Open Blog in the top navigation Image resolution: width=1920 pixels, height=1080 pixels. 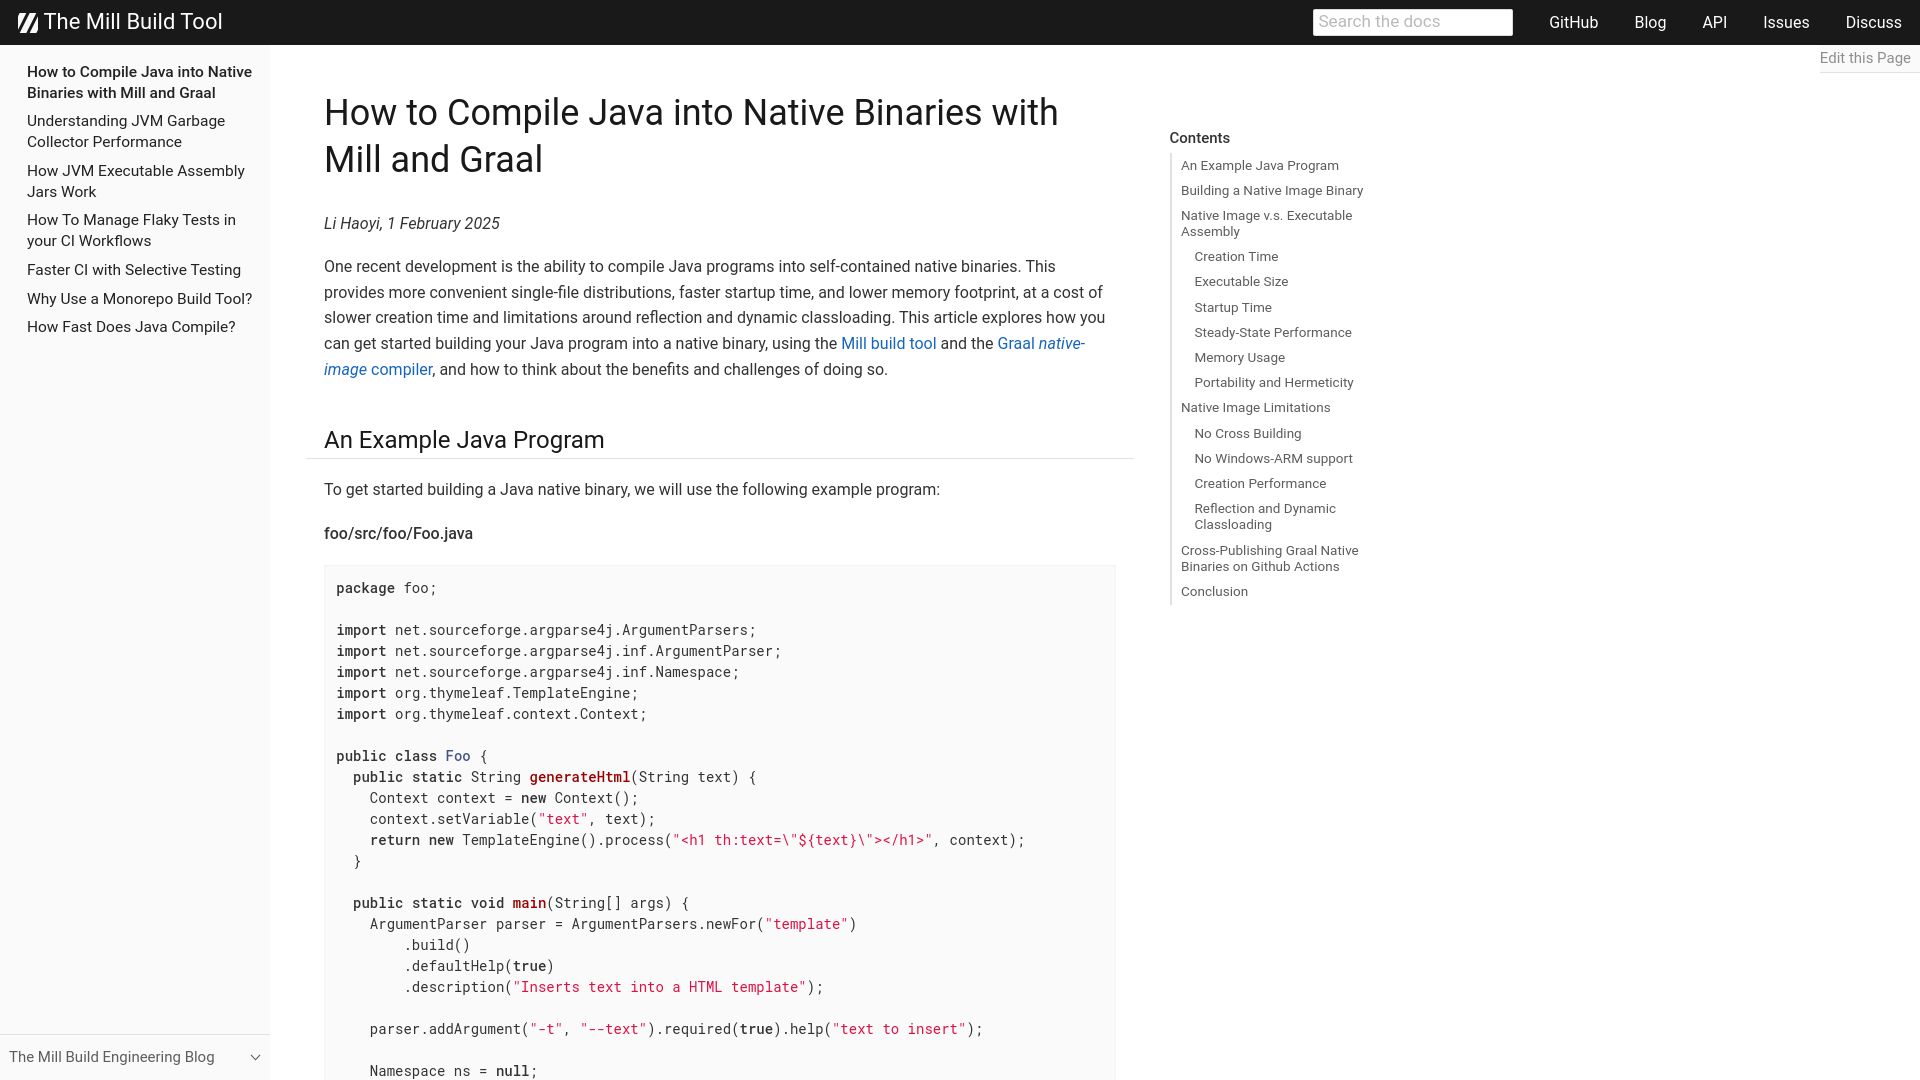tap(1650, 22)
